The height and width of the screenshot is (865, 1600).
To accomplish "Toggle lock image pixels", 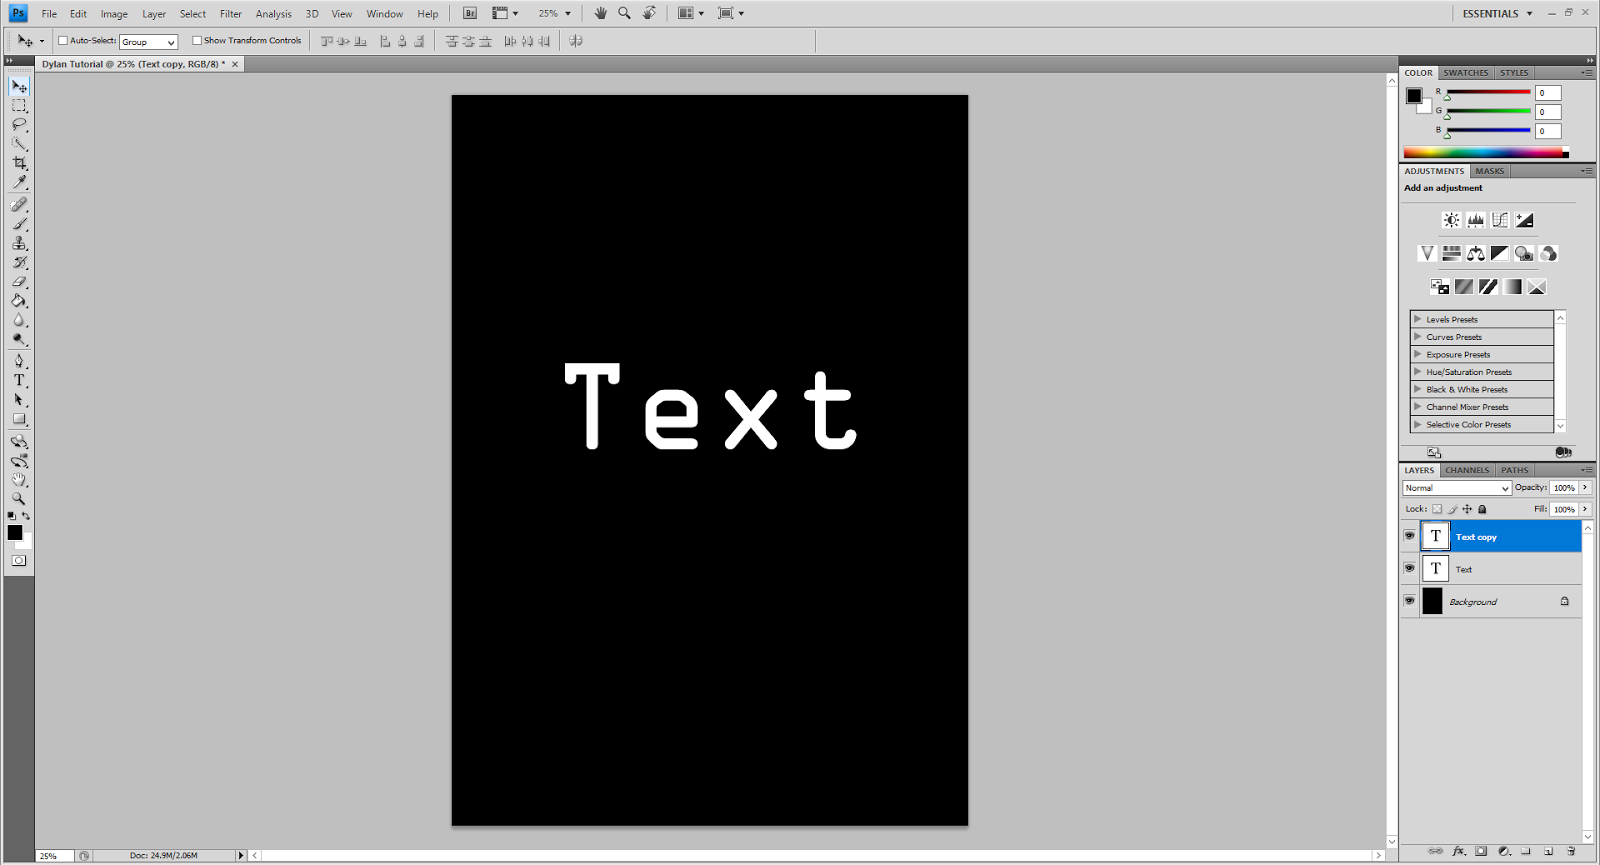I will (1452, 509).
